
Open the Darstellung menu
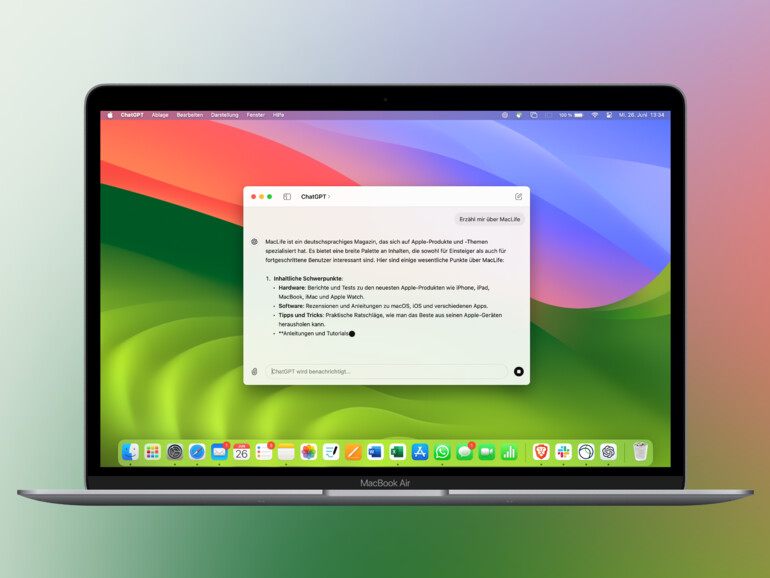click(x=224, y=115)
